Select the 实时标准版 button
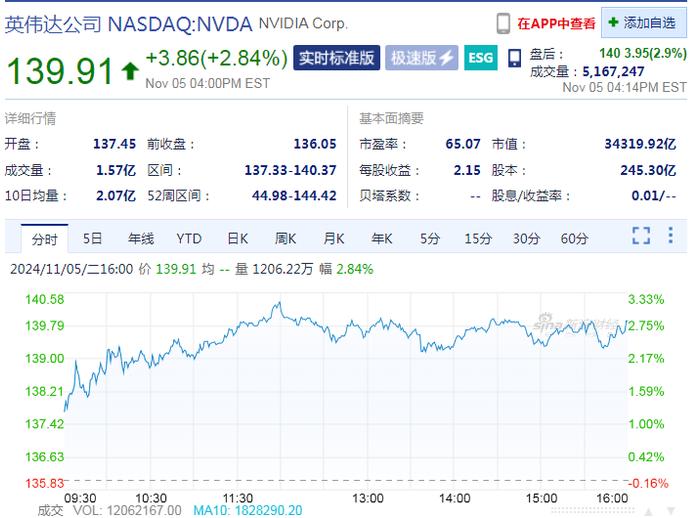Image resolution: width=700 pixels, height=518 pixels. 337,58
